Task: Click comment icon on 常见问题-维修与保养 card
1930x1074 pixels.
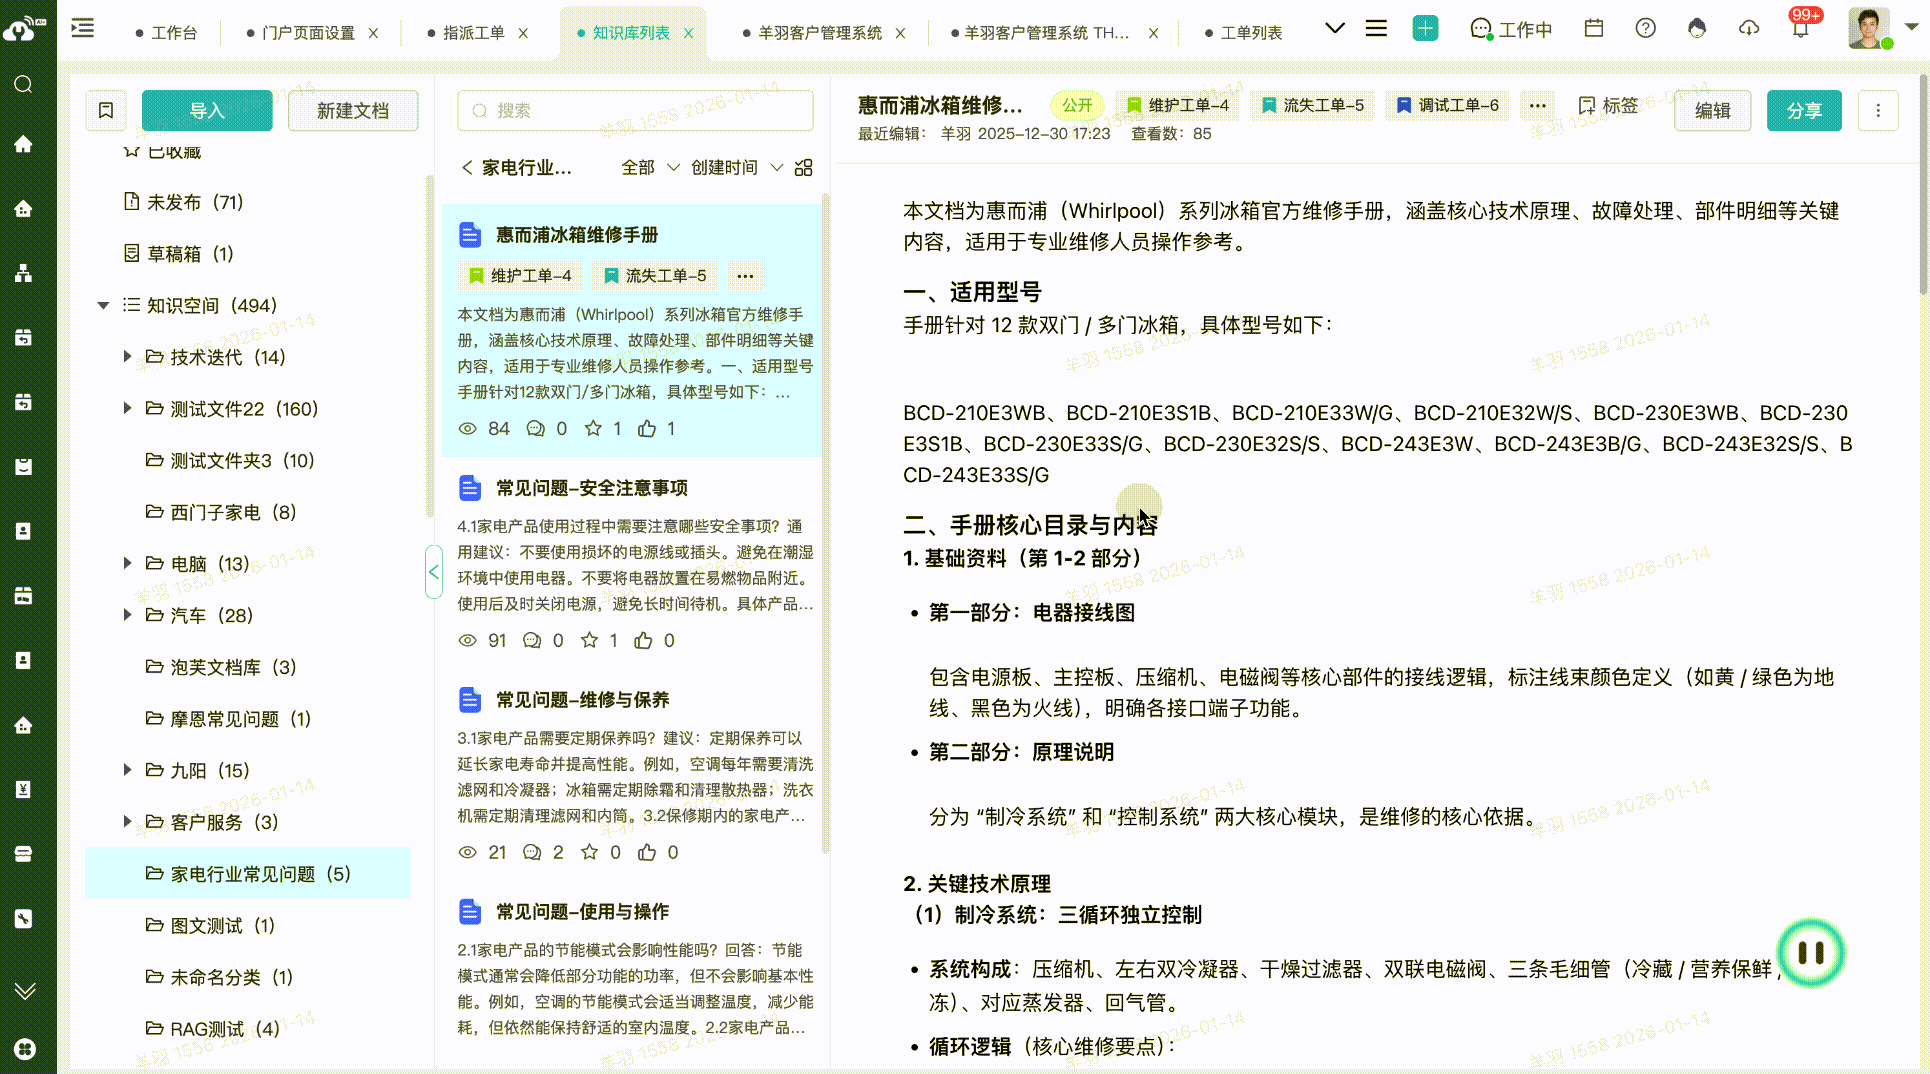Action: (532, 853)
